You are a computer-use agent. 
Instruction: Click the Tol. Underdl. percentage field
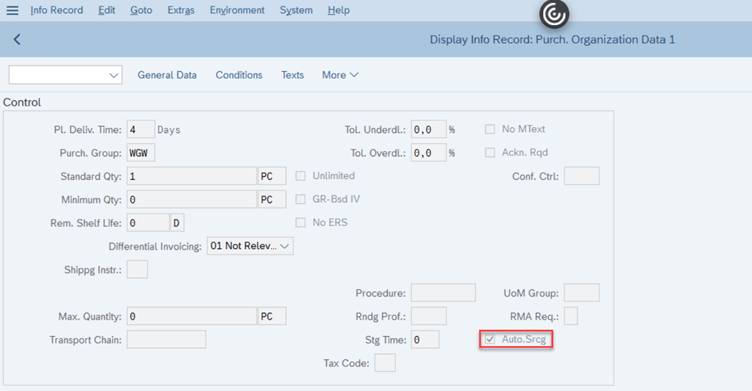point(429,130)
